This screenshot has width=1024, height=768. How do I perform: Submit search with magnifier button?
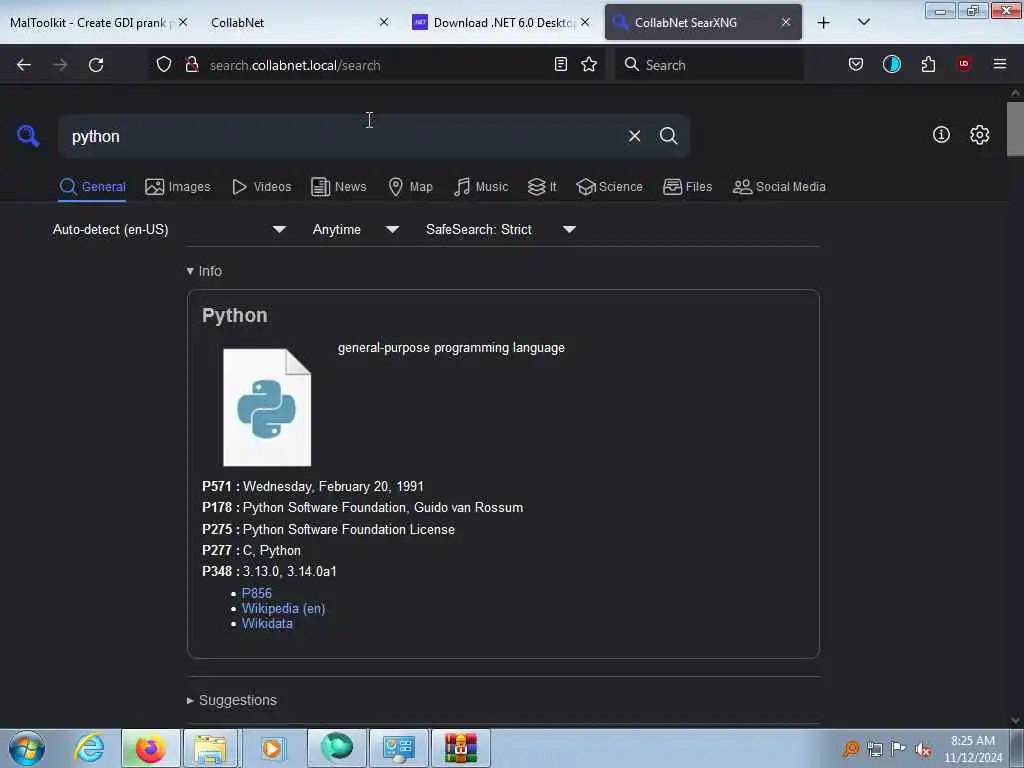668,136
